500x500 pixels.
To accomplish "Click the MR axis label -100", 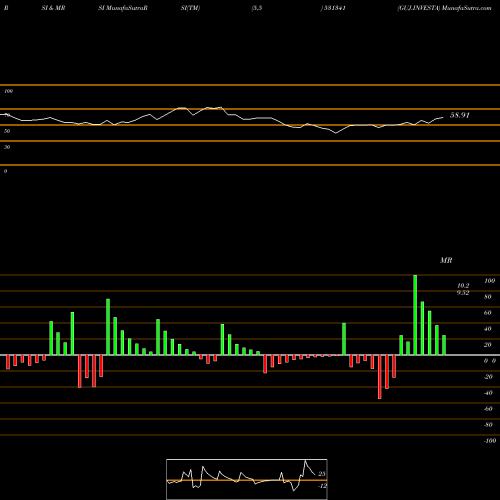I will point(490,441).
